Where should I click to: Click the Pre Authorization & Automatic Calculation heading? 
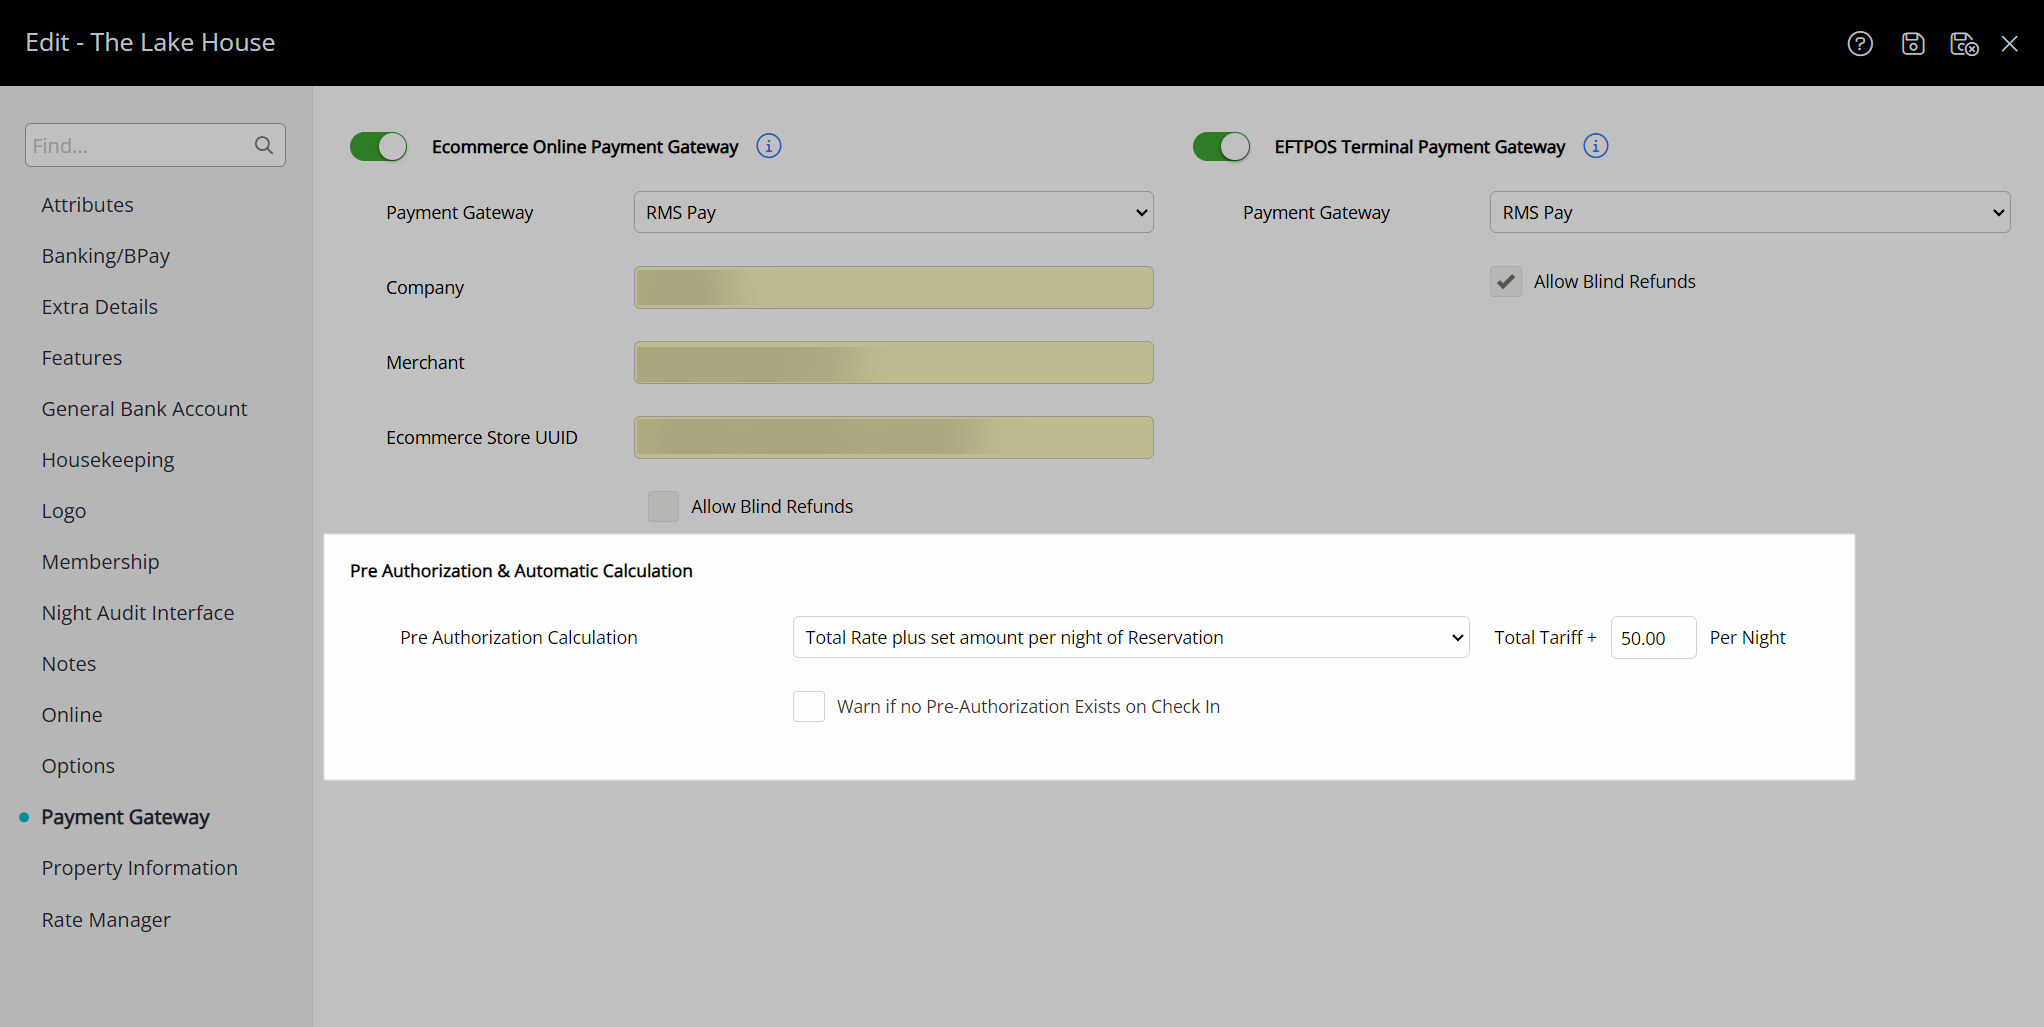tap(521, 570)
